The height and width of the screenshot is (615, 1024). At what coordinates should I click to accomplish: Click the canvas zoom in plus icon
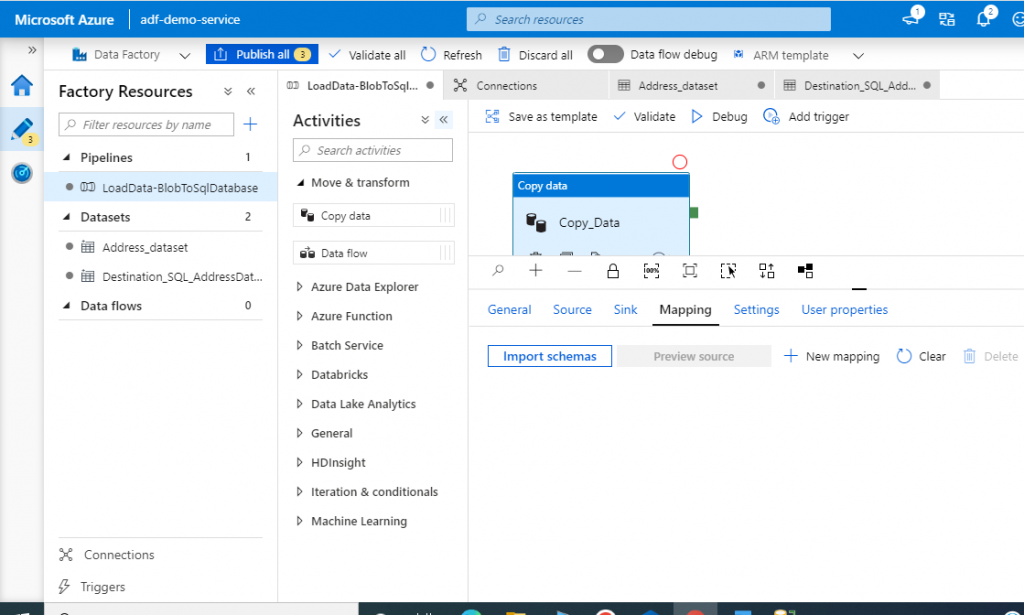click(x=536, y=270)
